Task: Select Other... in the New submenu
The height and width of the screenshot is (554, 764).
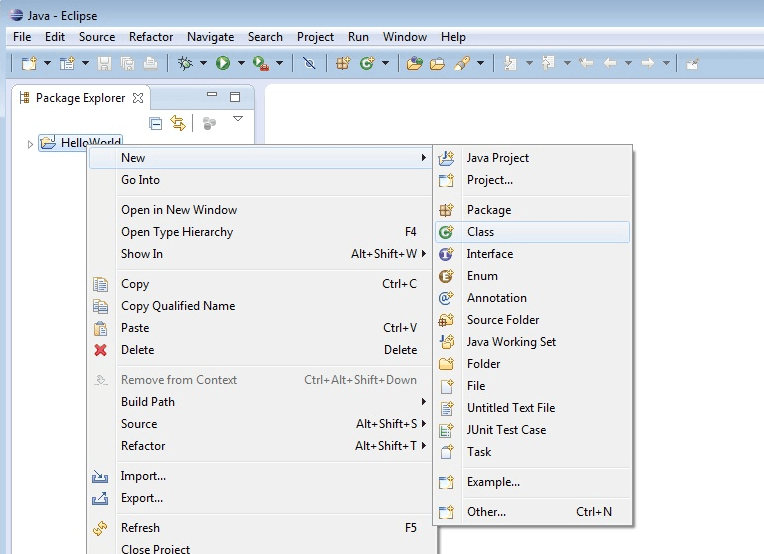Action: click(532, 512)
